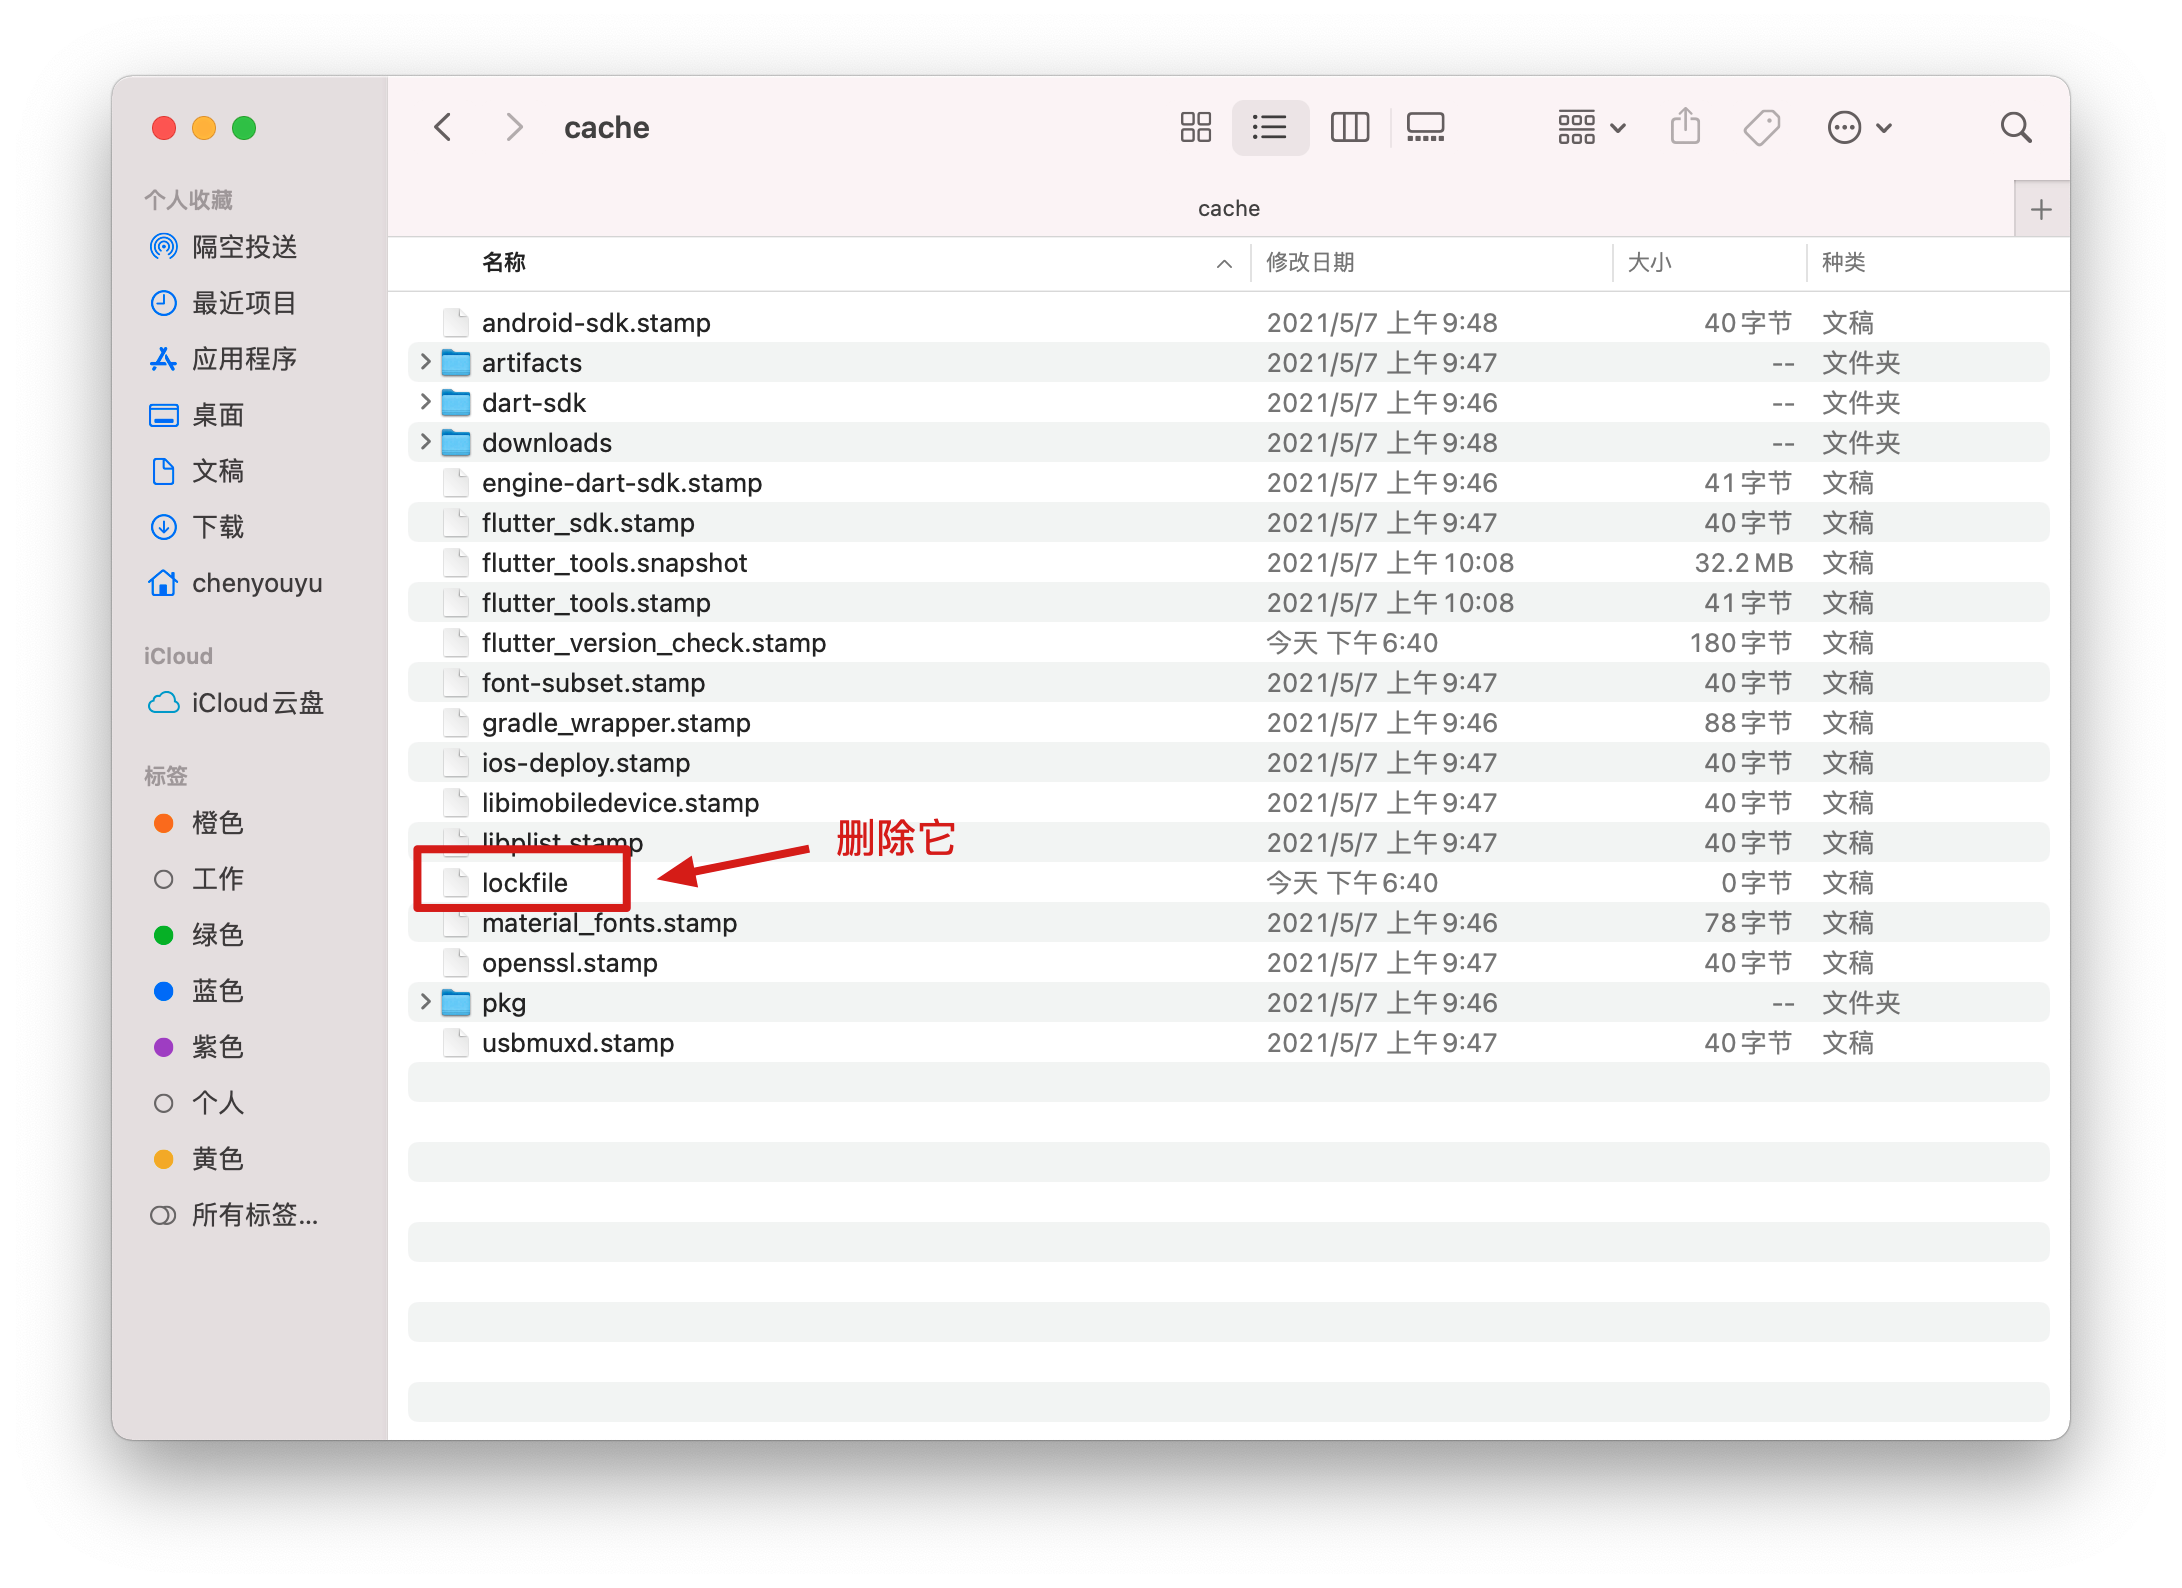Expand the dart-sdk folder

click(x=425, y=402)
